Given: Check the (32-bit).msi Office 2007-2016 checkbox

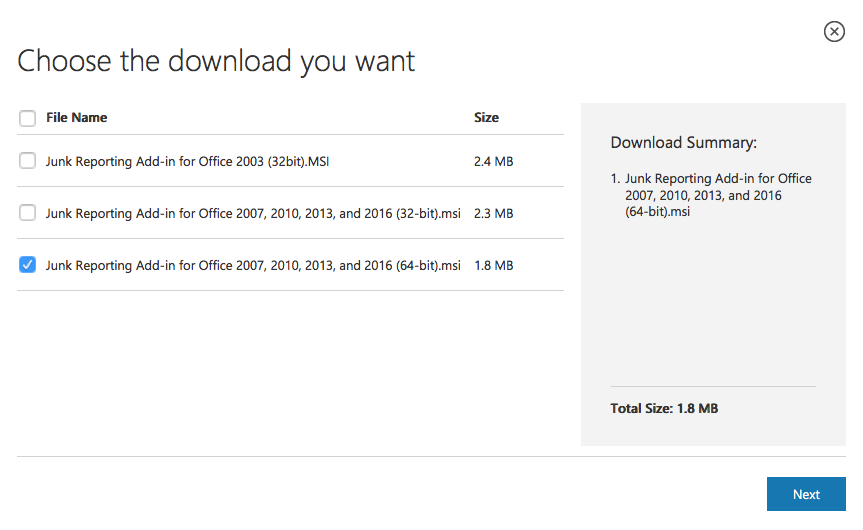Looking at the screenshot, I should pyautogui.click(x=28, y=212).
